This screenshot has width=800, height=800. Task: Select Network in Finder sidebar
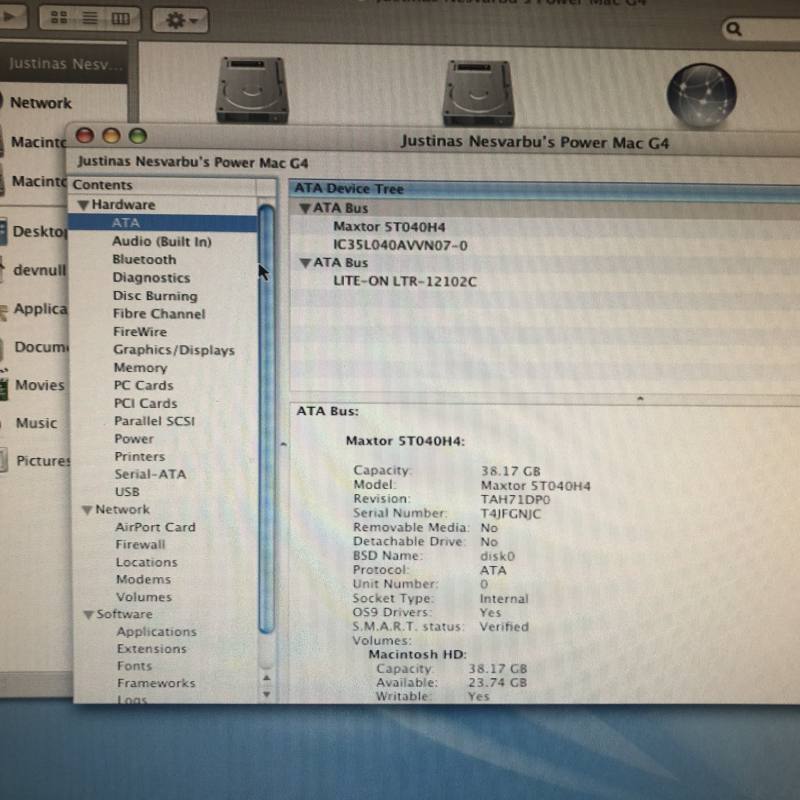click(x=41, y=103)
